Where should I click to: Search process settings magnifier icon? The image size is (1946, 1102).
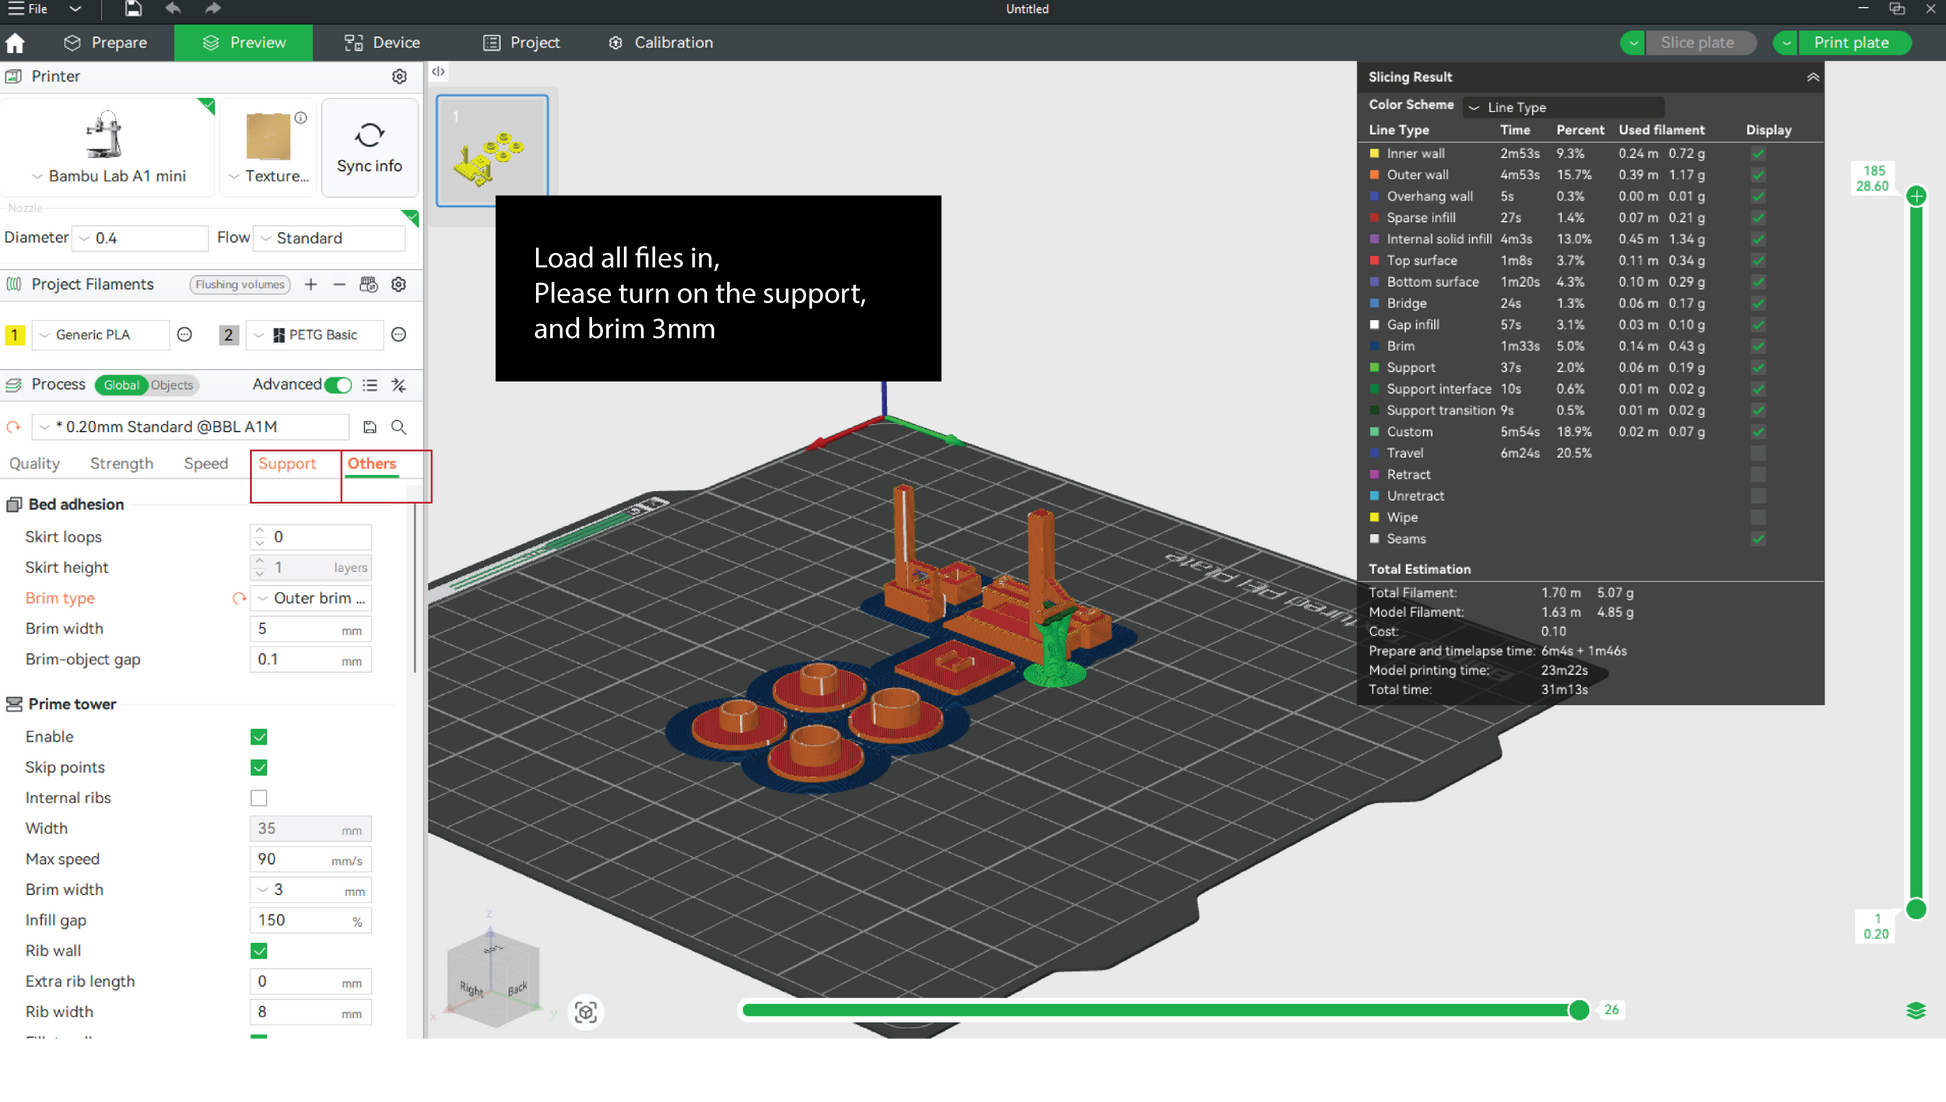pyautogui.click(x=399, y=427)
